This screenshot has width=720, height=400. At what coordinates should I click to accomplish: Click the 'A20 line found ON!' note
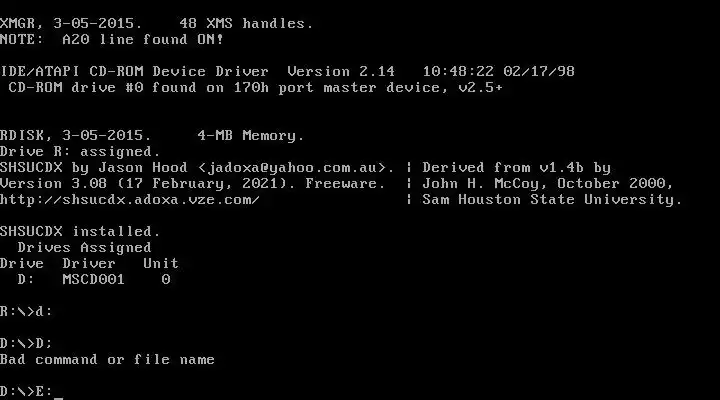click(x=143, y=39)
